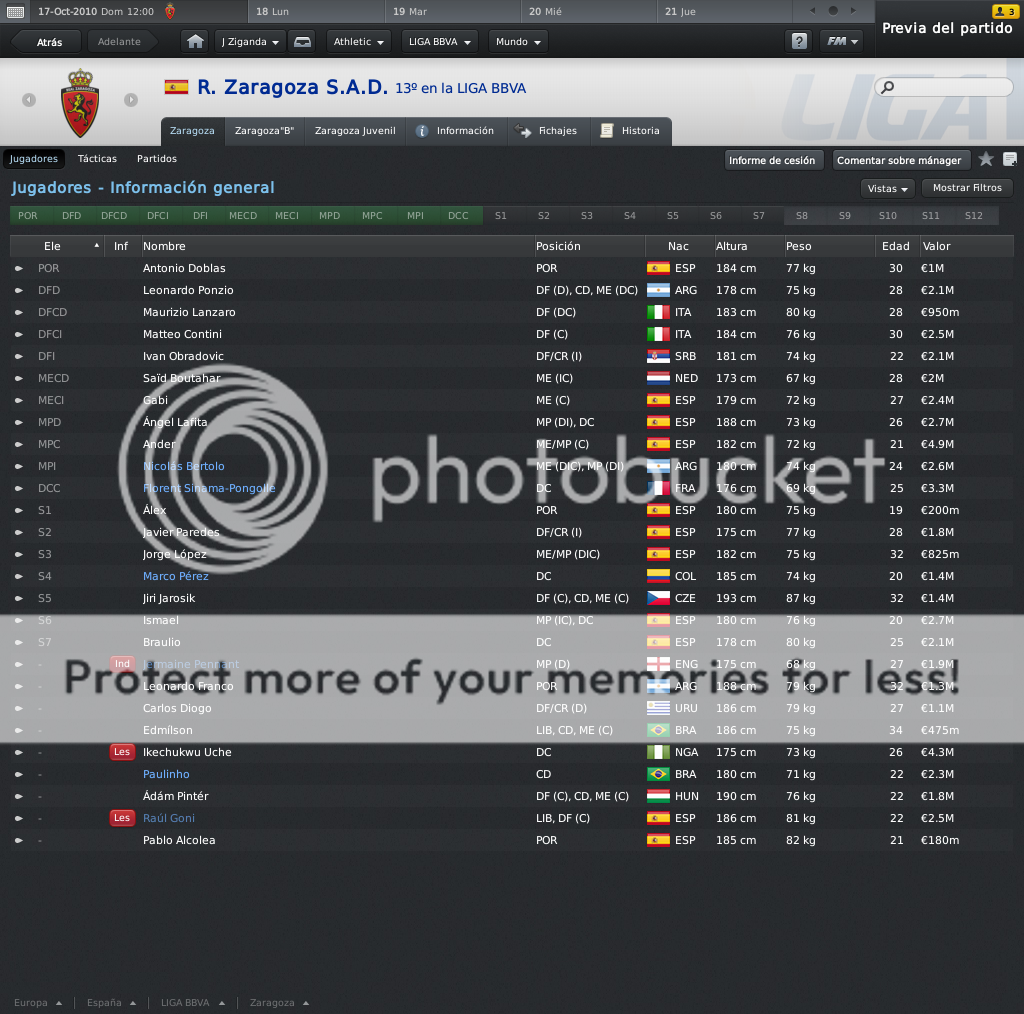
Task: Add club to favorites with the star icon
Action: point(986,159)
